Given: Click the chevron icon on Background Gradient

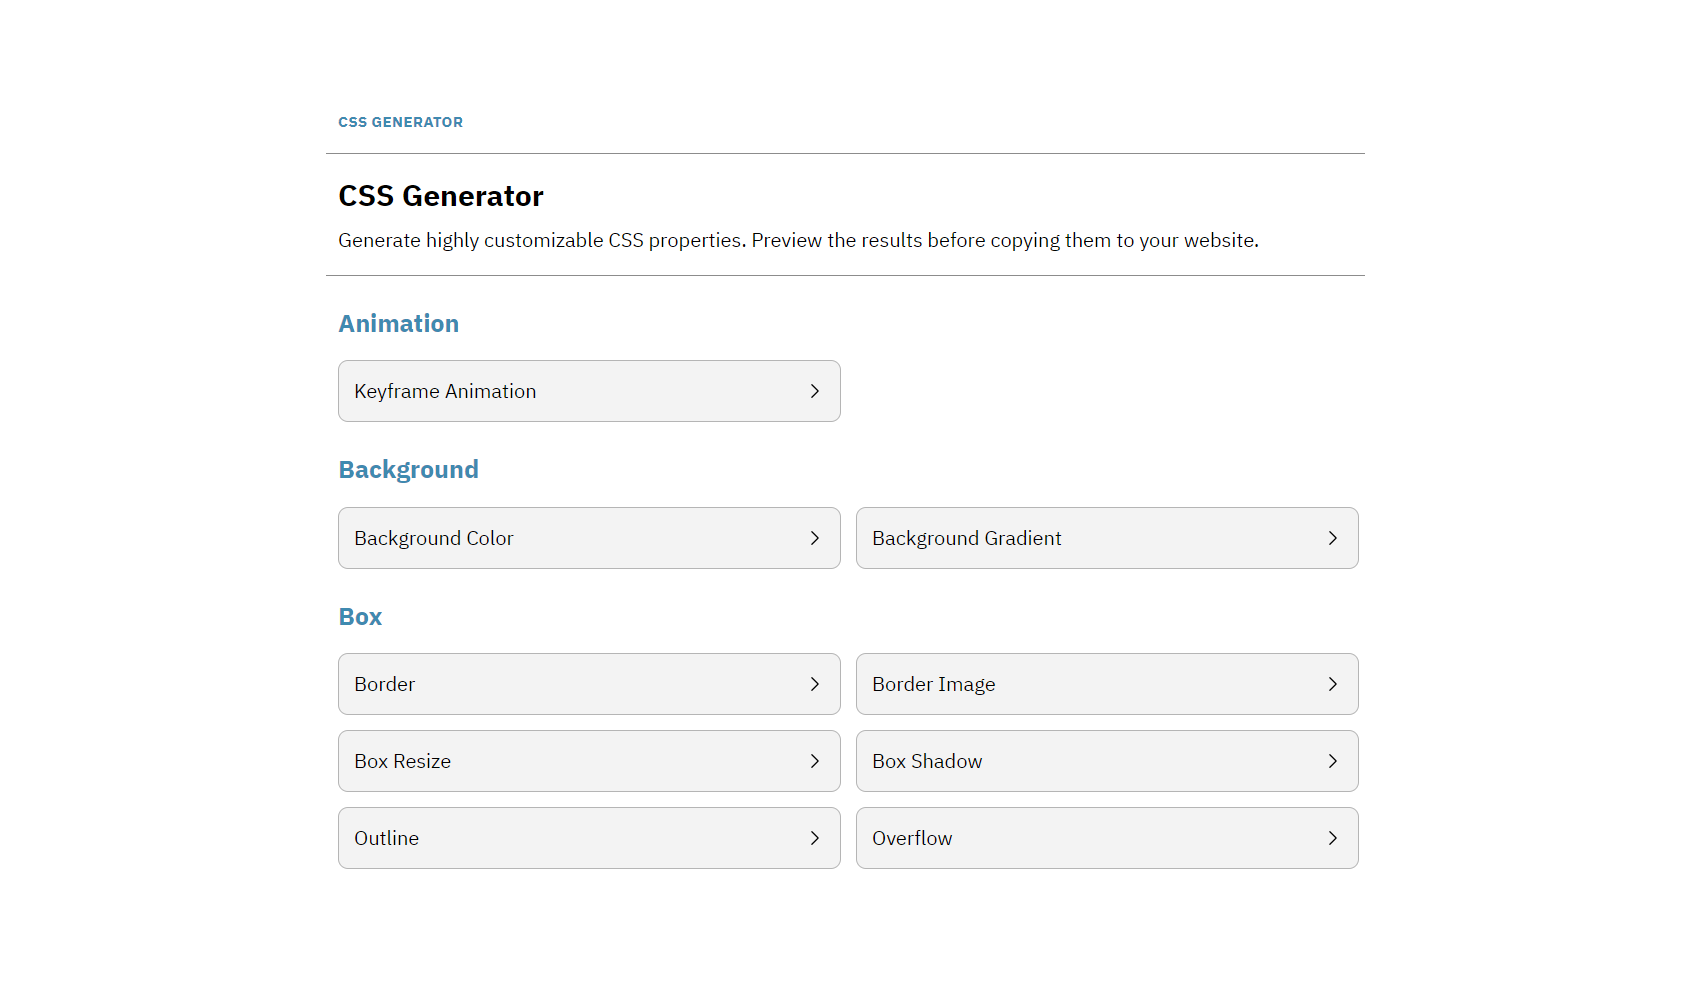Looking at the screenshot, I should coord(1333,538).
